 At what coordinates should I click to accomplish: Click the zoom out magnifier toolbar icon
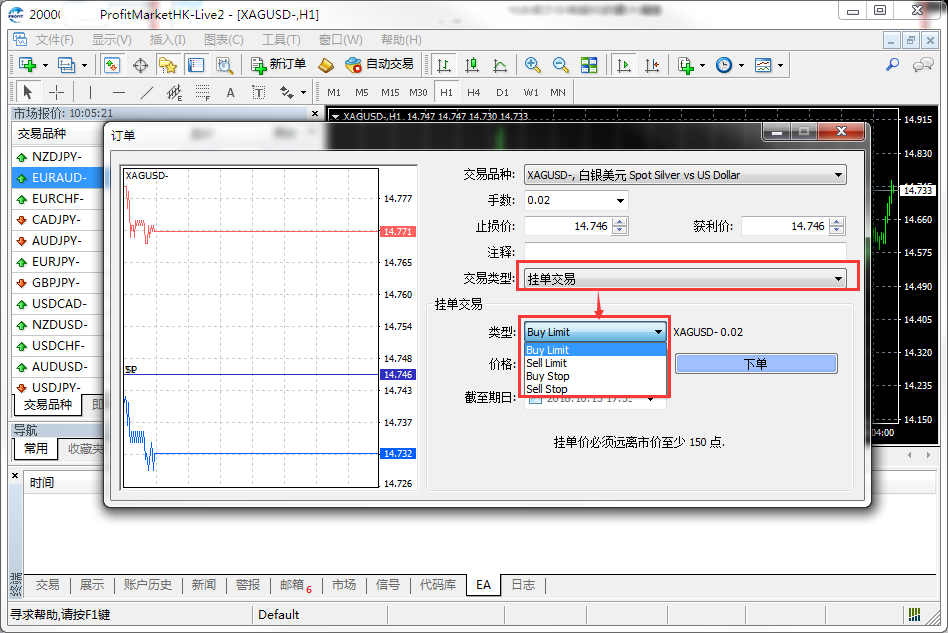[x=561, y=65]
